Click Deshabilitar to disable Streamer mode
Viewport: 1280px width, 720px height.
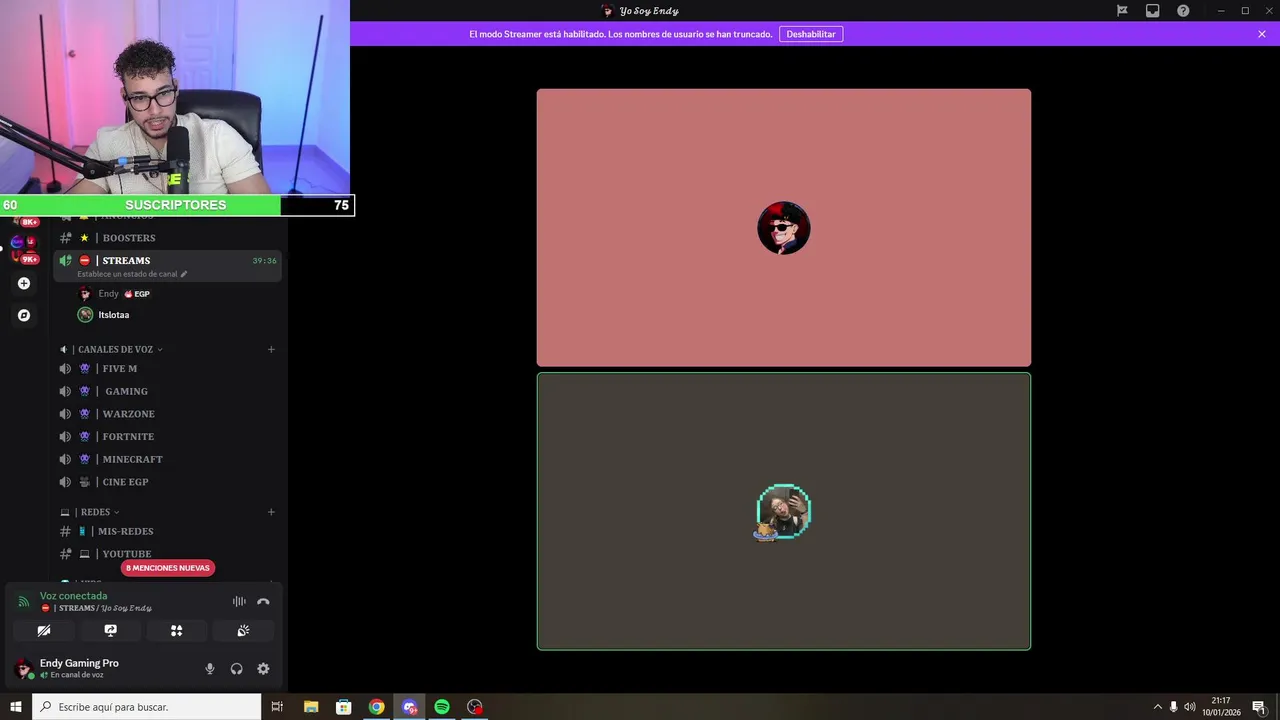(x=811, y=34)
